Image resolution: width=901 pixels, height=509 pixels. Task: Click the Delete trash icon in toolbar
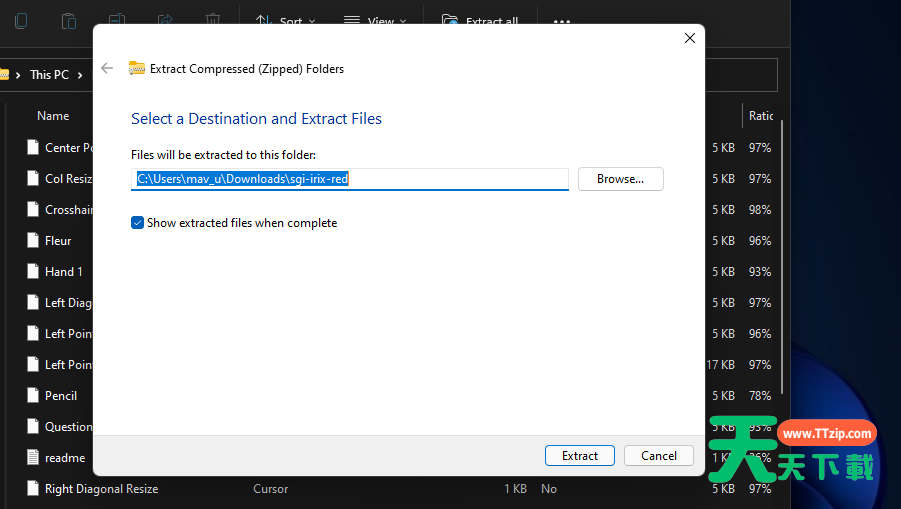213,20
